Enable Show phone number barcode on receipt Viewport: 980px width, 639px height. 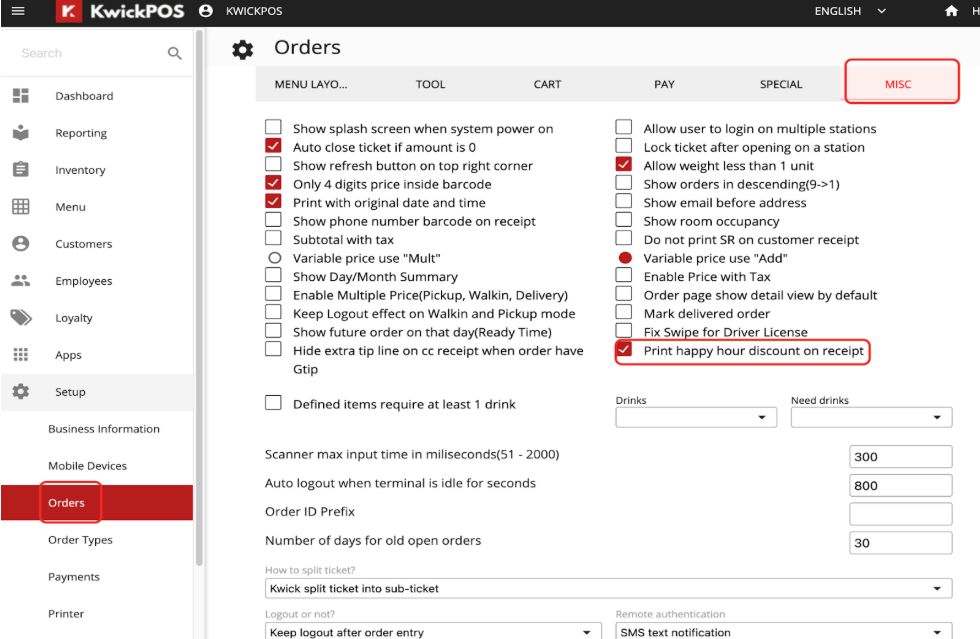(x=273, y=219)
